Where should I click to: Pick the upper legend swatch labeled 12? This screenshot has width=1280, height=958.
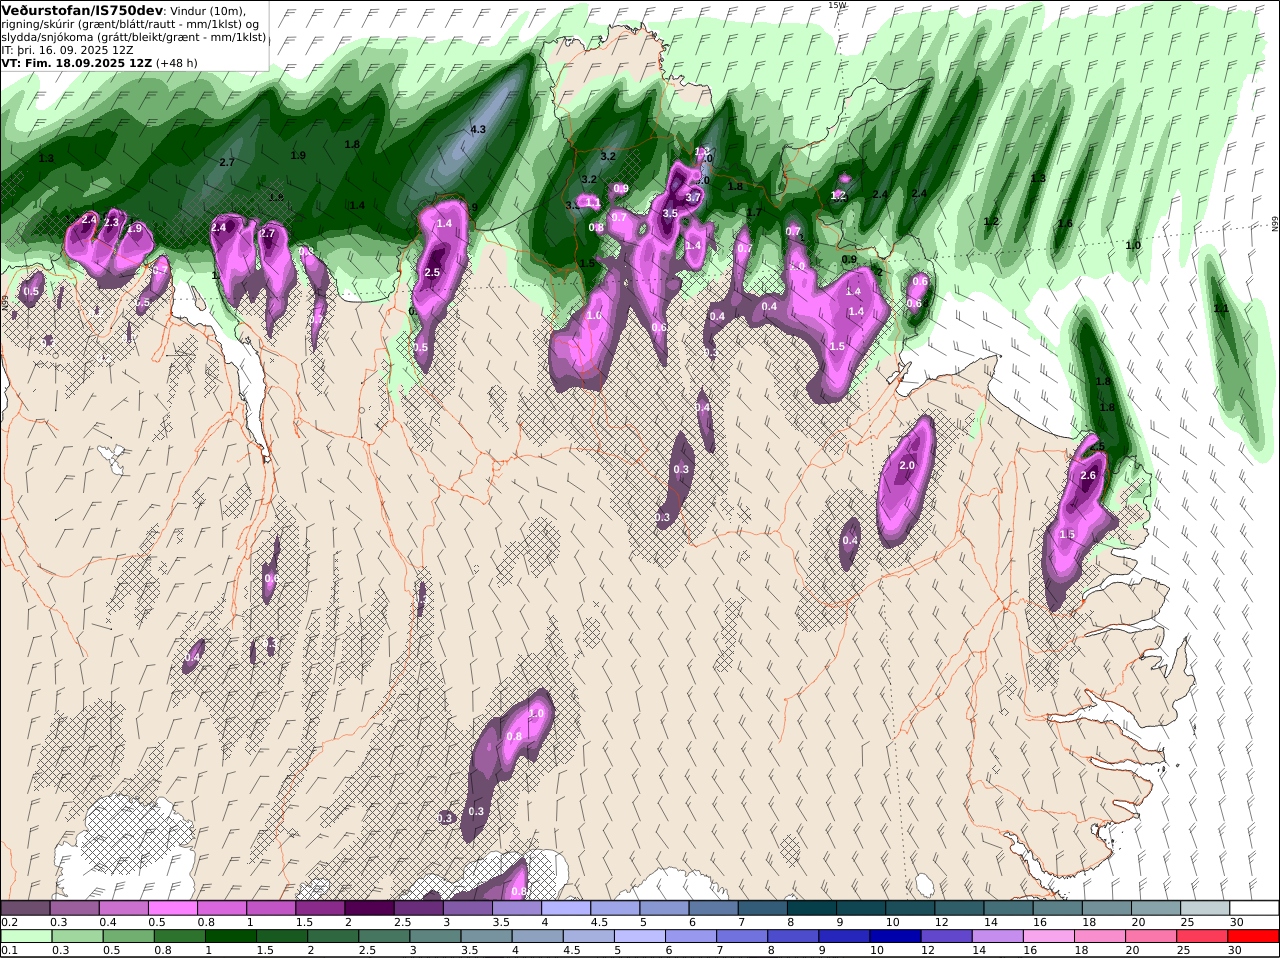tap(958, 907)
